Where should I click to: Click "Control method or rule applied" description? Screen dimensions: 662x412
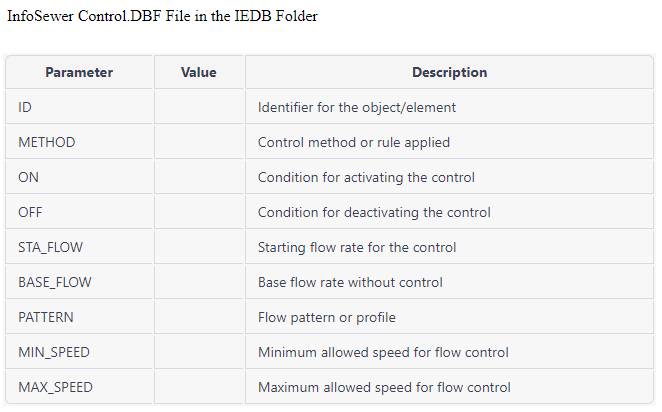coord(354,142)
